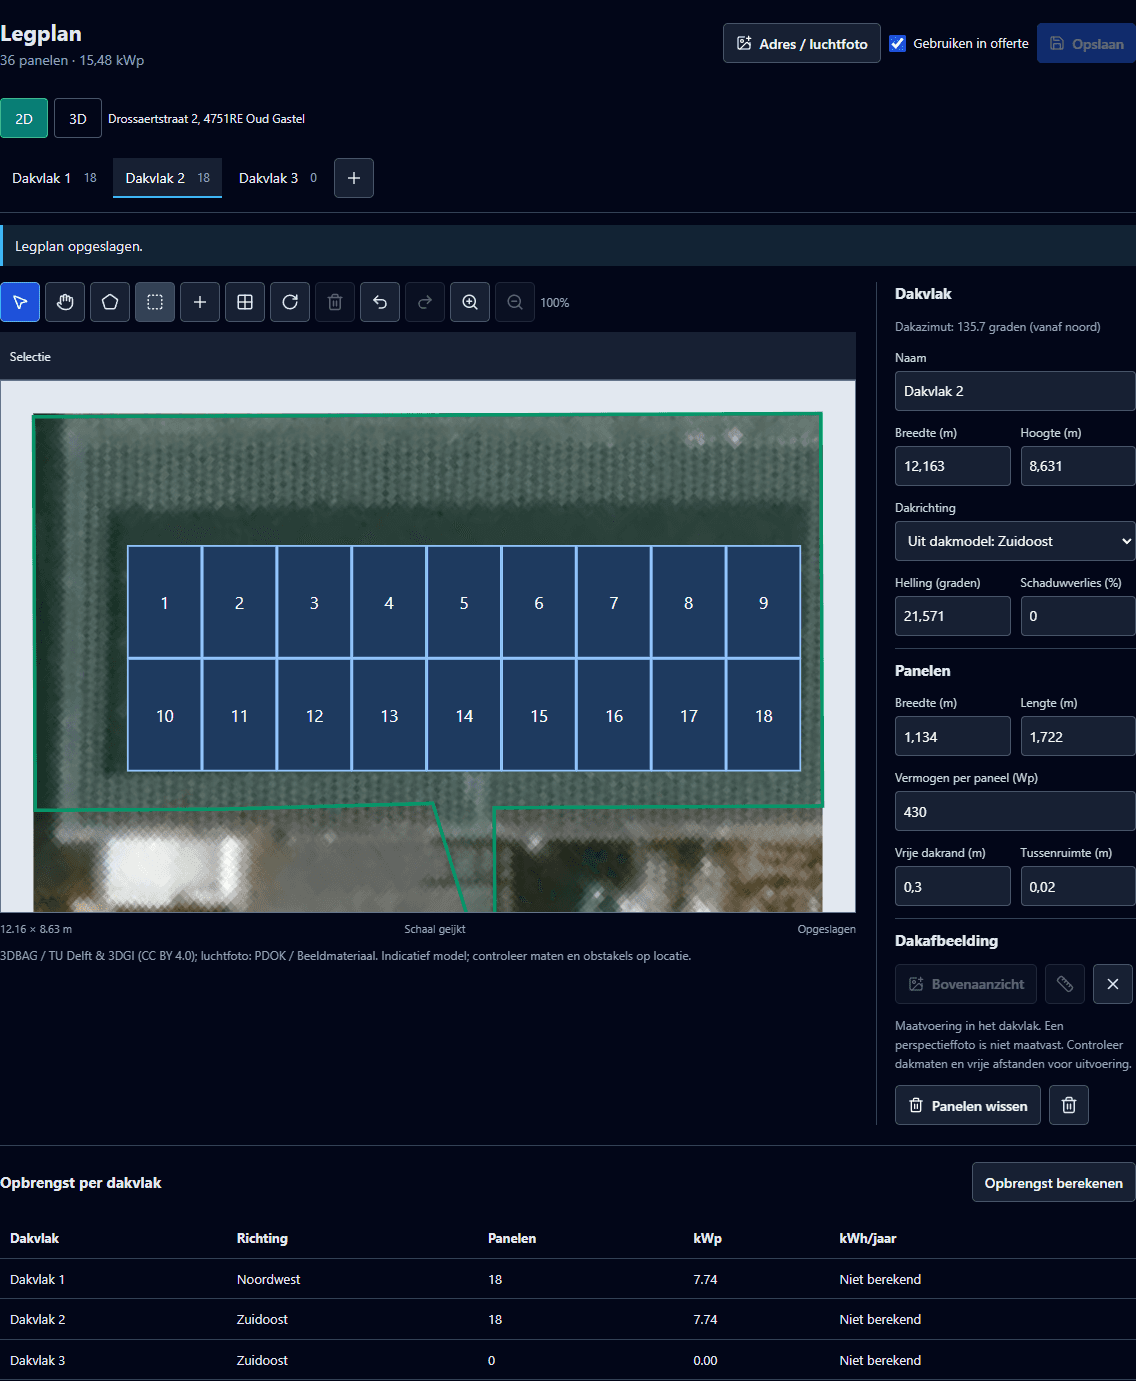Viewport: 1136px width, 1381px height.
Task: Click the Legplan opgeslagen notification
Action: point(568,246)
